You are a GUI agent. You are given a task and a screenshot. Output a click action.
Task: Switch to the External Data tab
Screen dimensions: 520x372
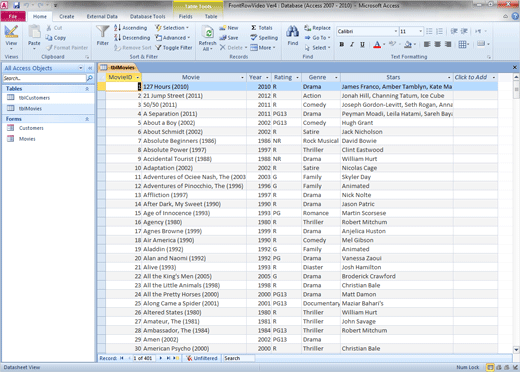pyautogui.click(x=102, y=16)
